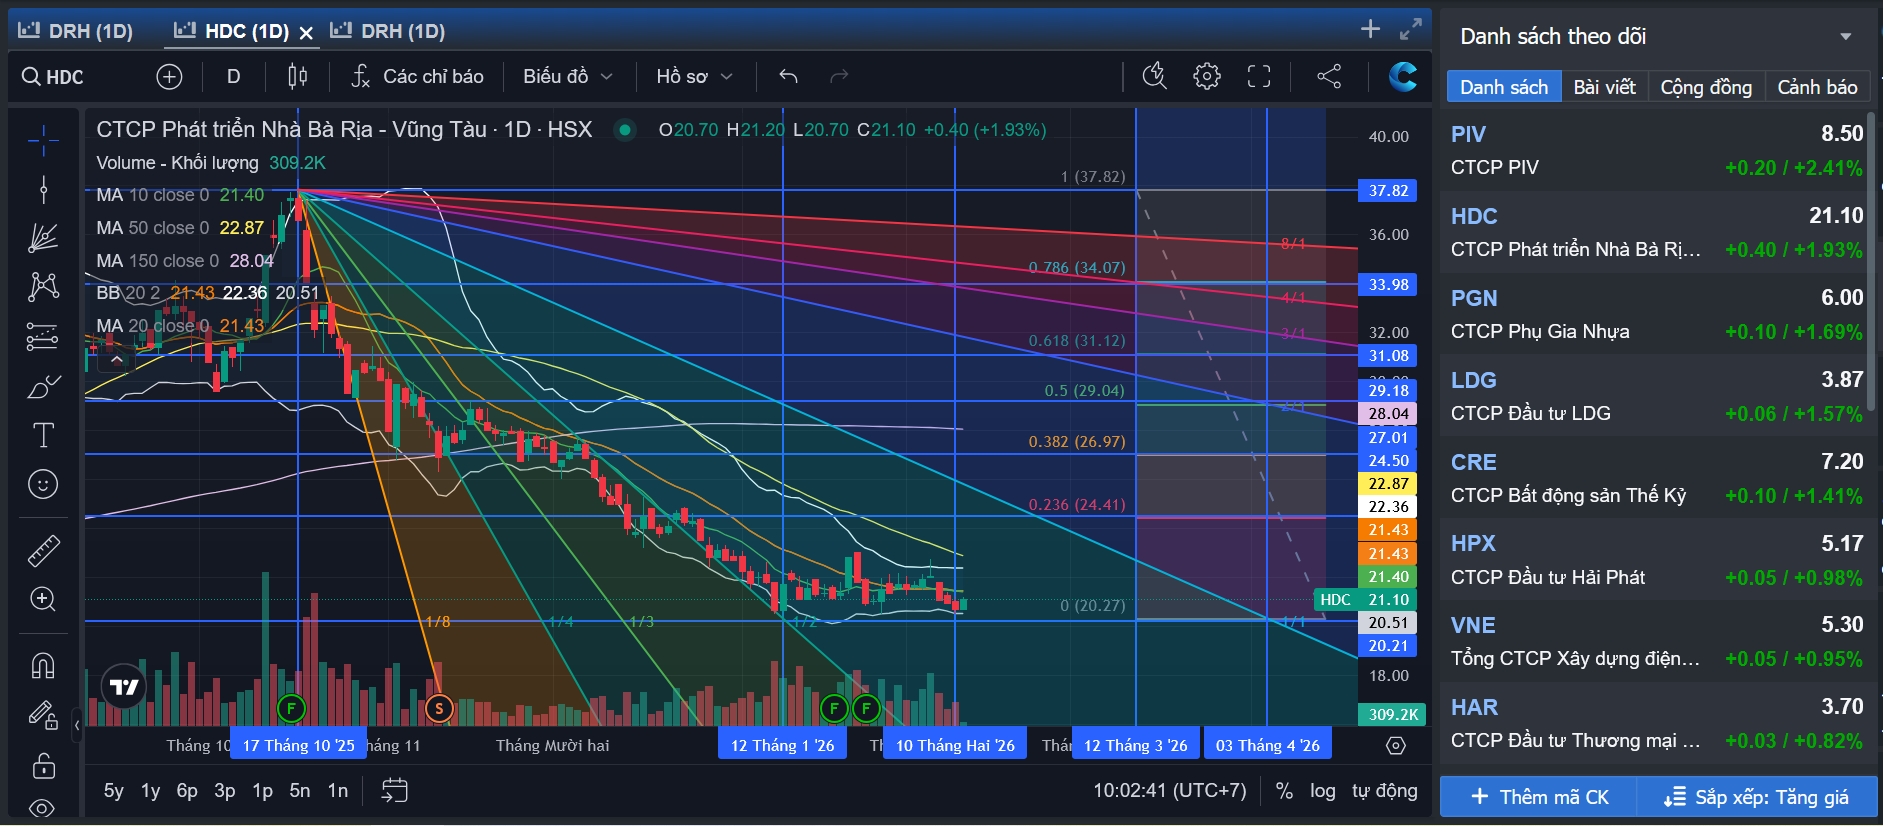Open chart settings gear in top toolbar
1883x826 pixels.
point(1207,76)
